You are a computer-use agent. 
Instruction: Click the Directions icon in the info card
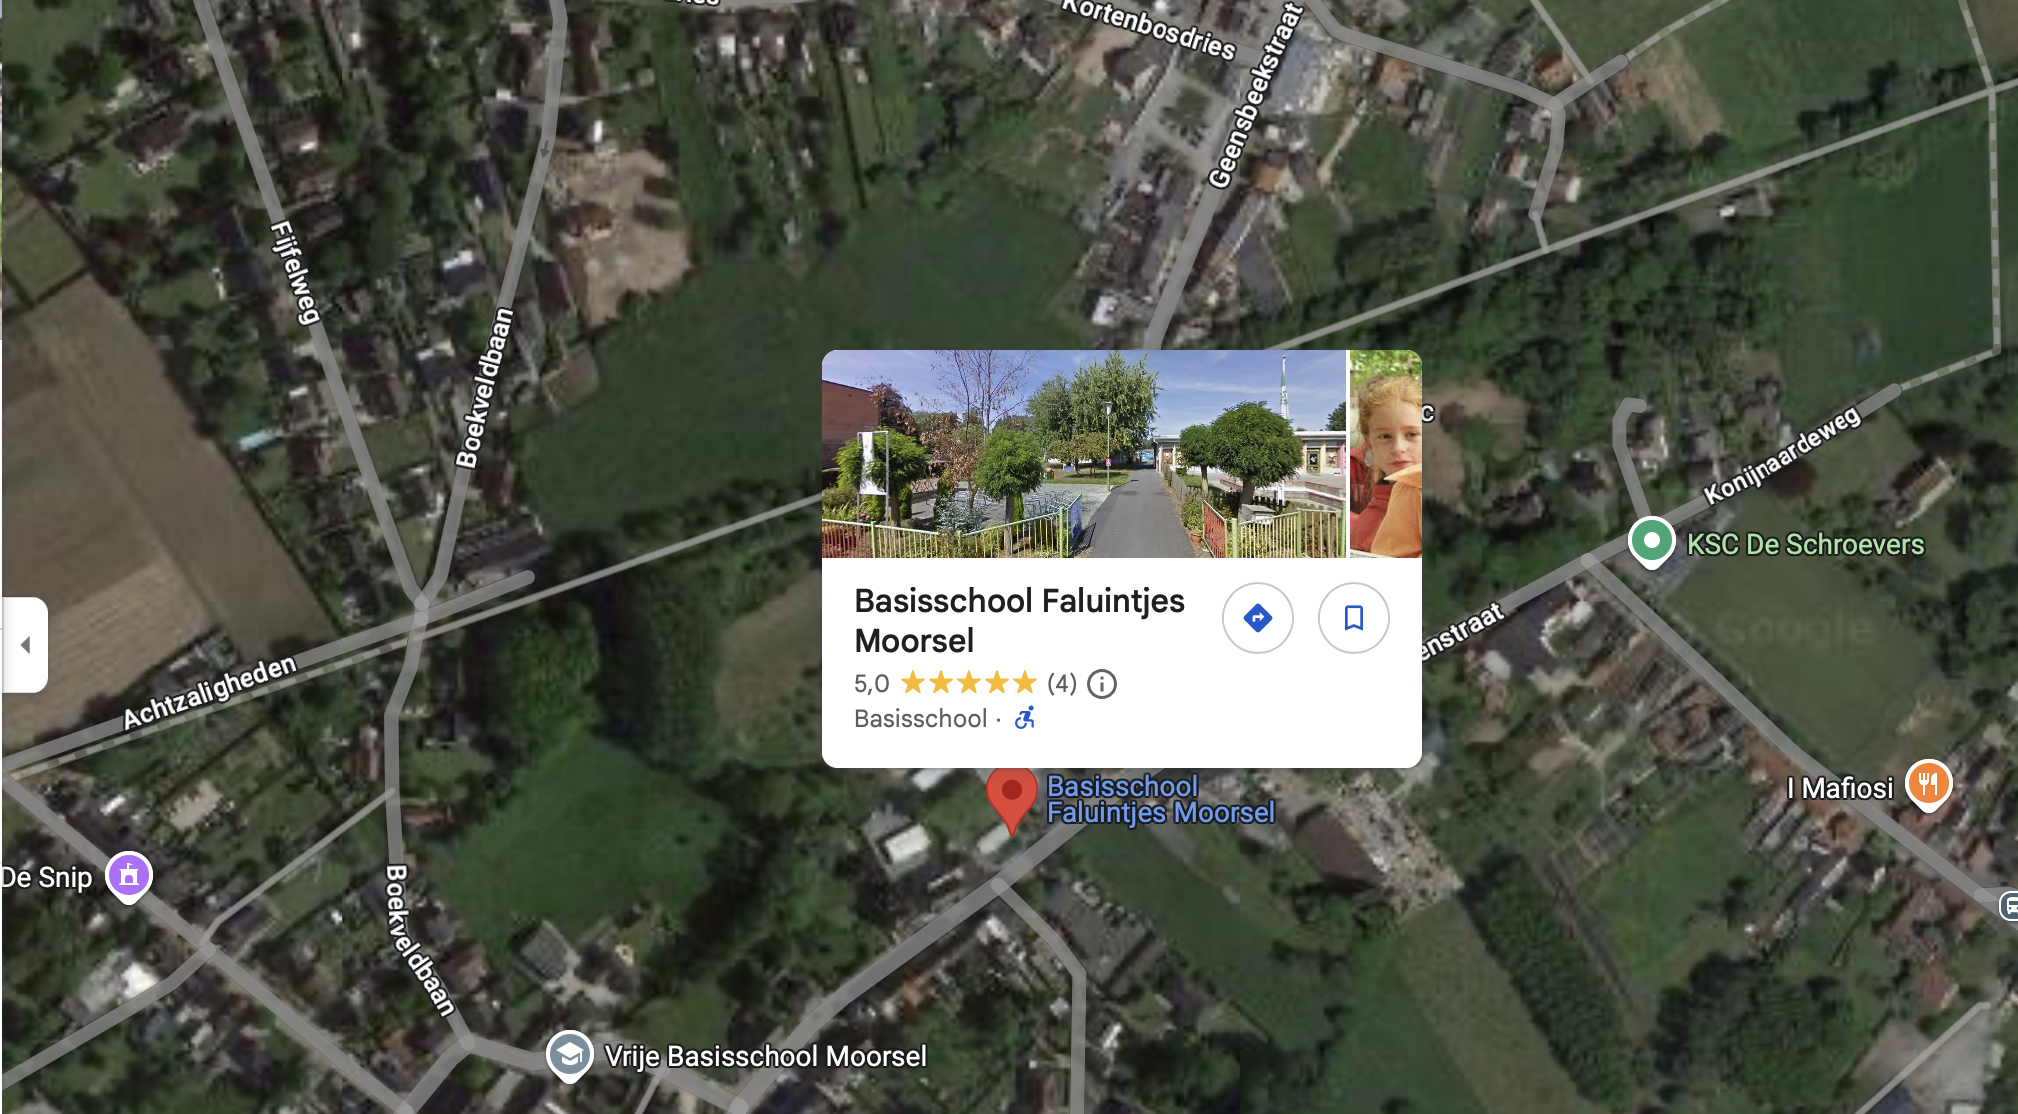point(1257,618)
